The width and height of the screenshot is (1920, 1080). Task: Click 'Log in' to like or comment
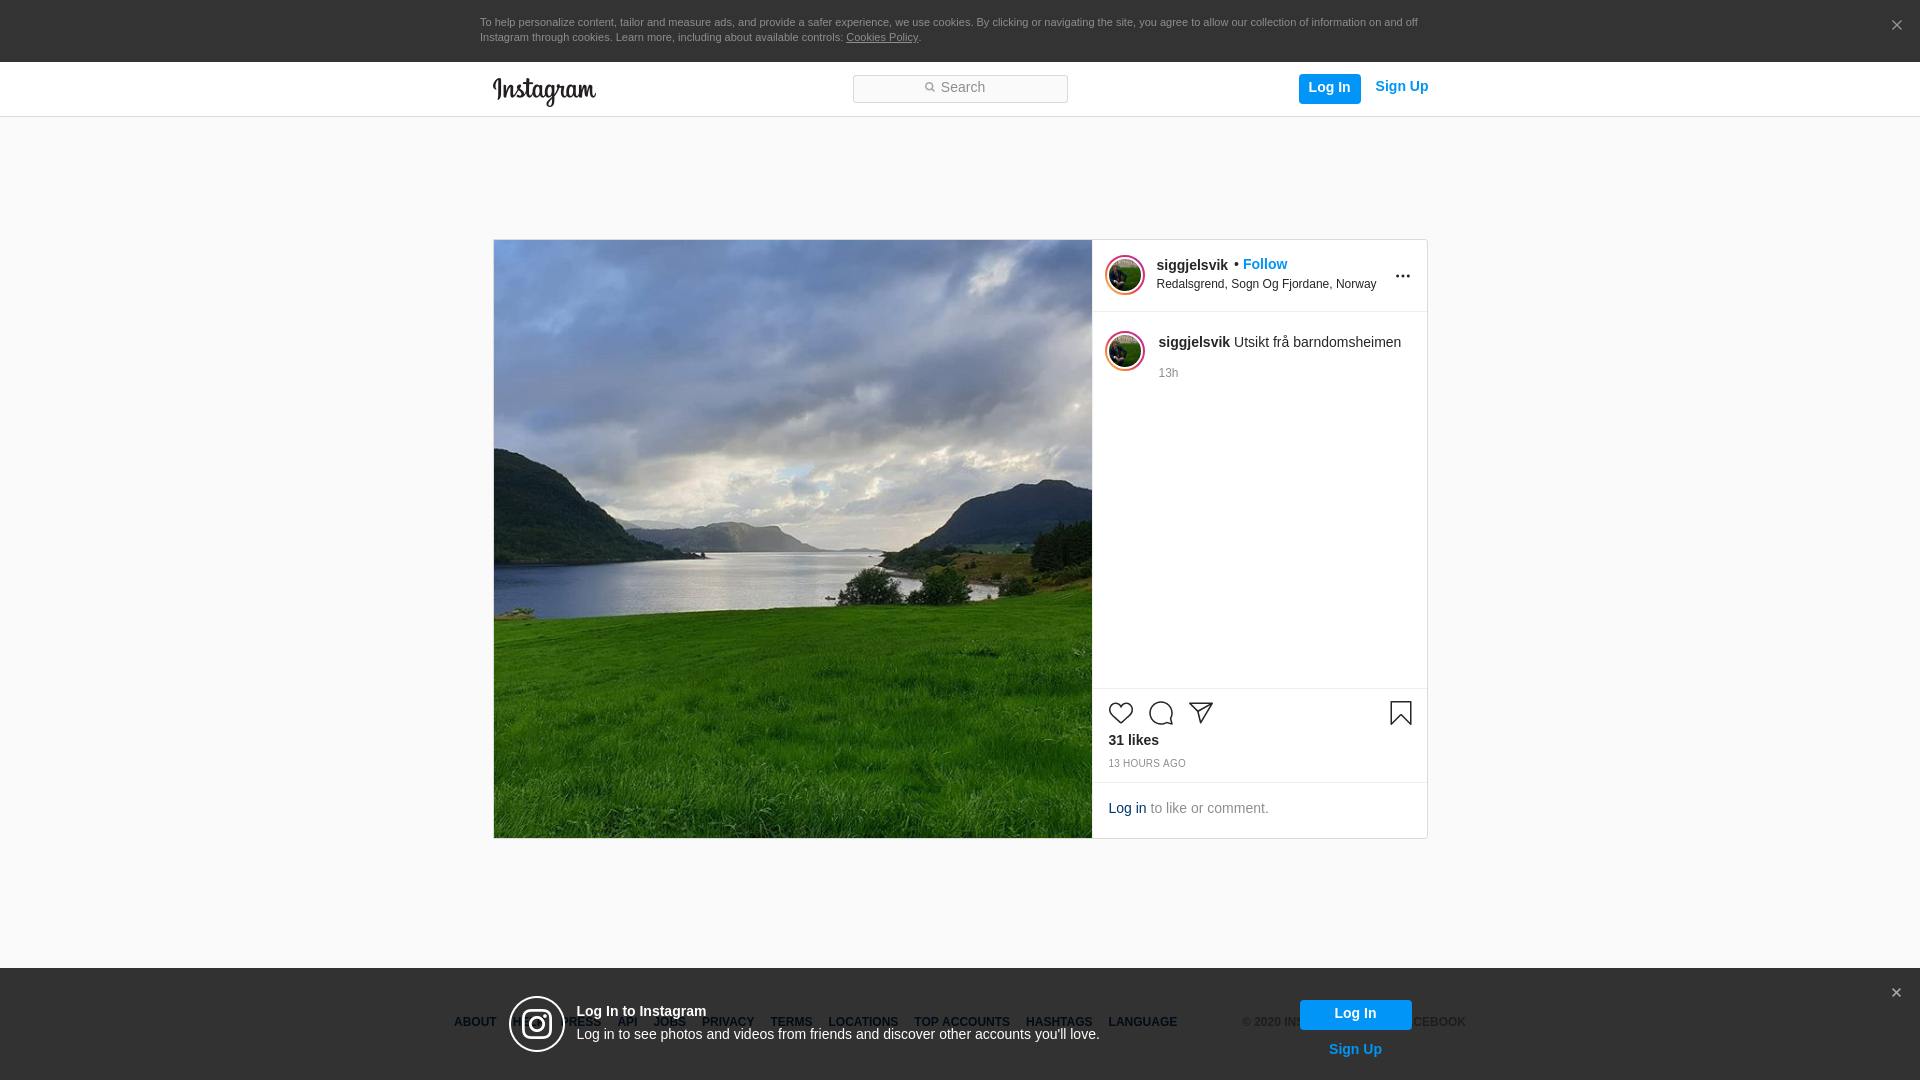pos(1127,808)
